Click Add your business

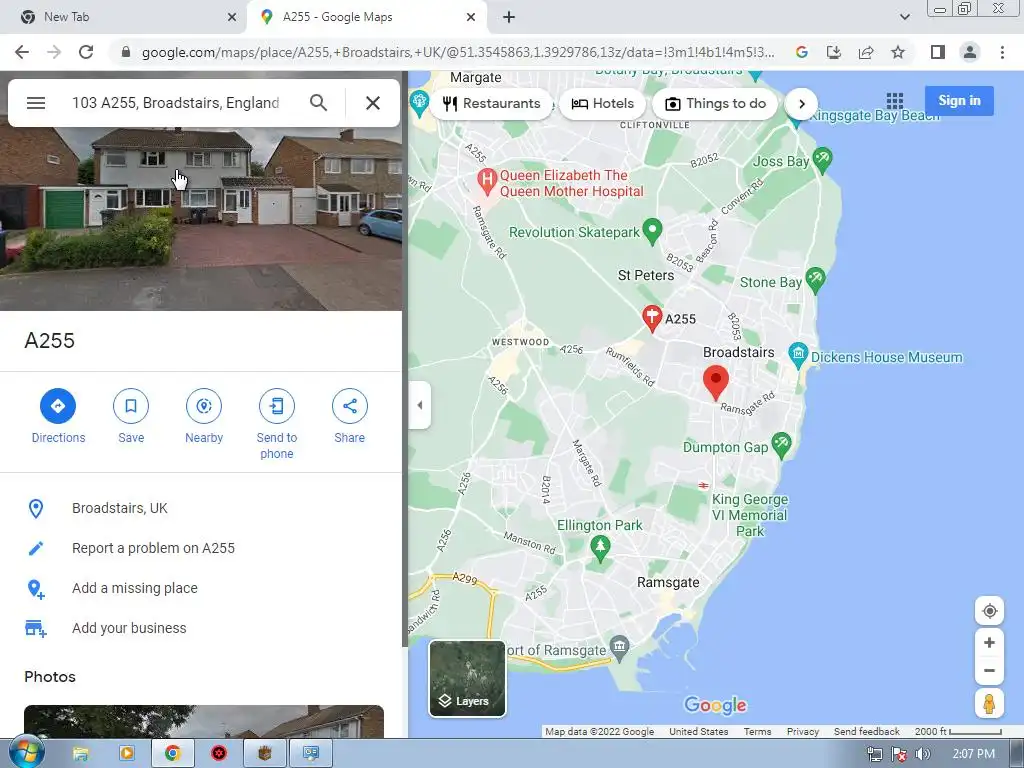pos(129,628)
